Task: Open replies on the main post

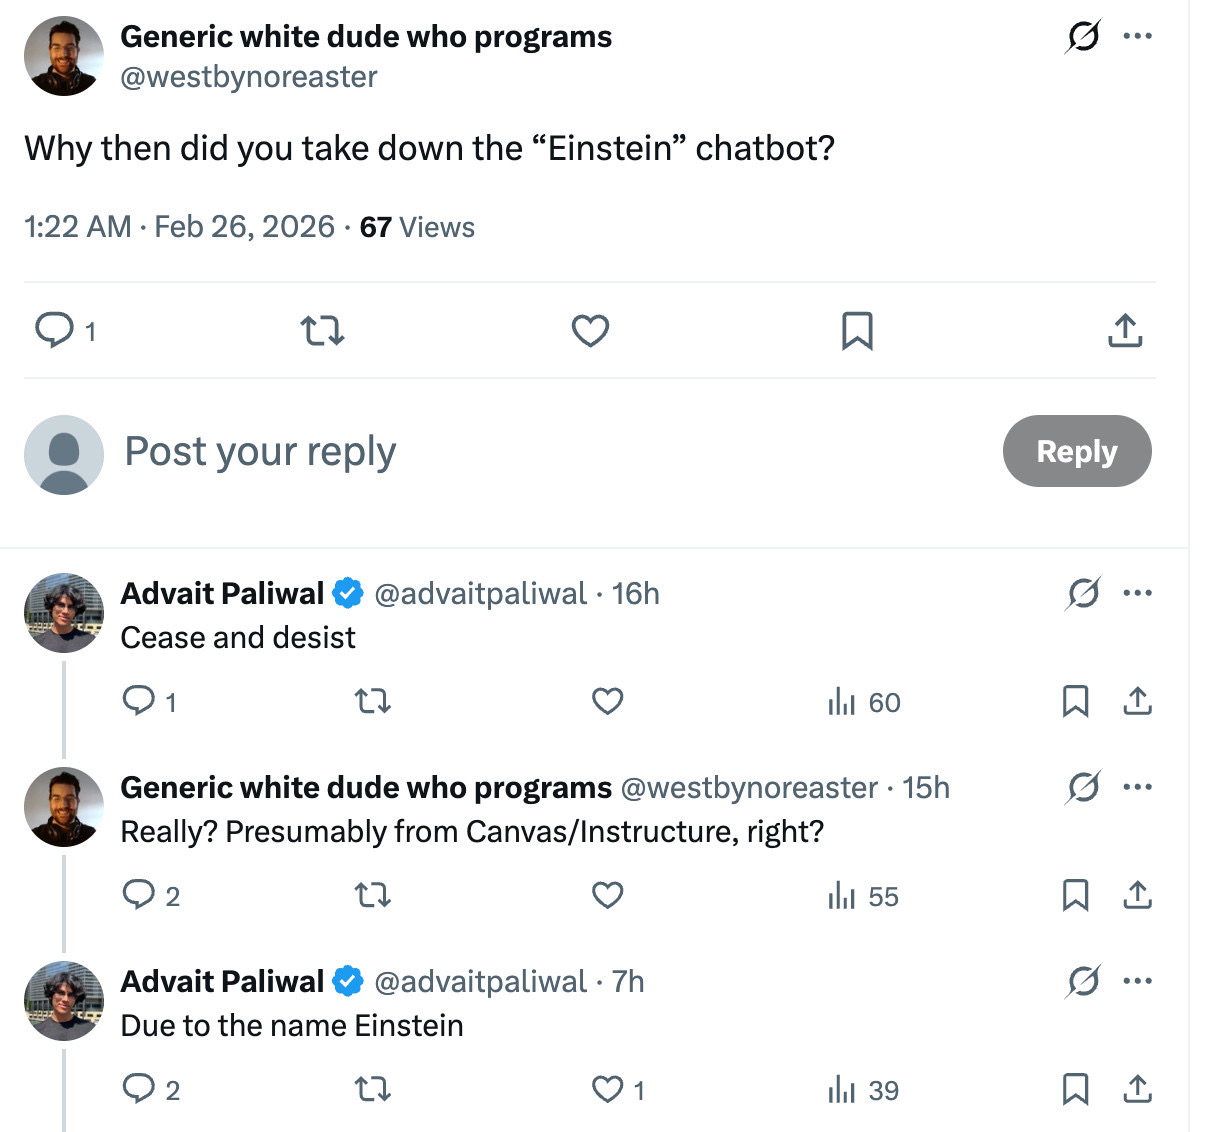Action: click(x=54, y=330)
